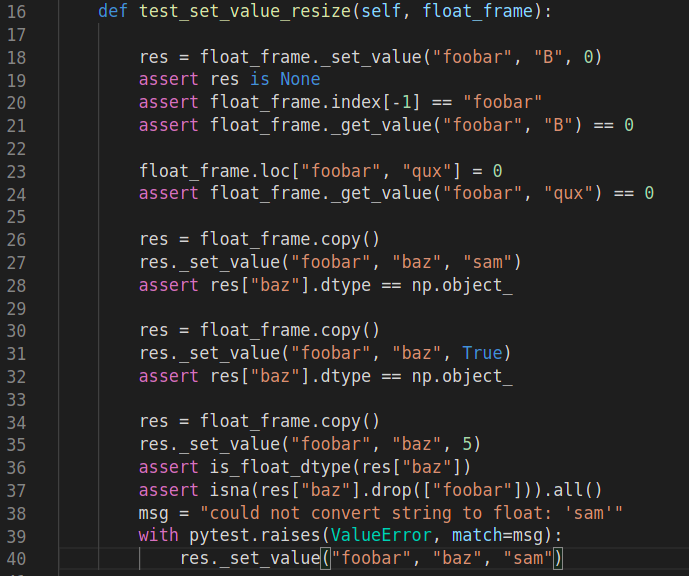This screenshot has width=689, height=576.
Task: Click the number 5 on line 35
Action: point(468,444)
